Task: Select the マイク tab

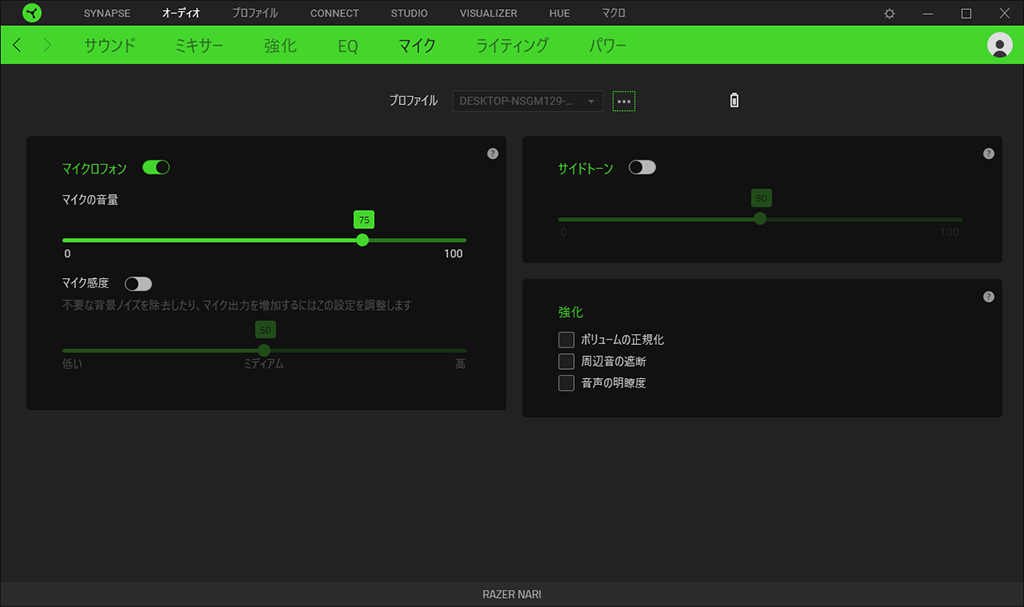Action: pyautogui.click(x=417, y=45)
